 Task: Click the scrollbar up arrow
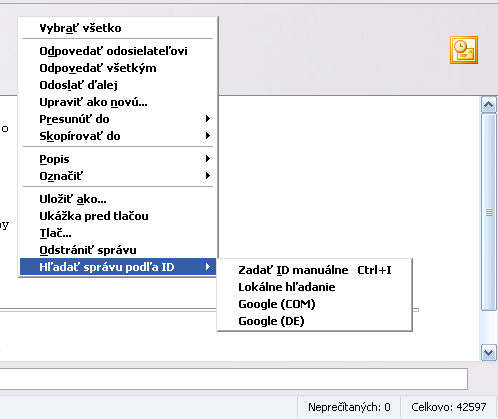(x=489, y=105)
